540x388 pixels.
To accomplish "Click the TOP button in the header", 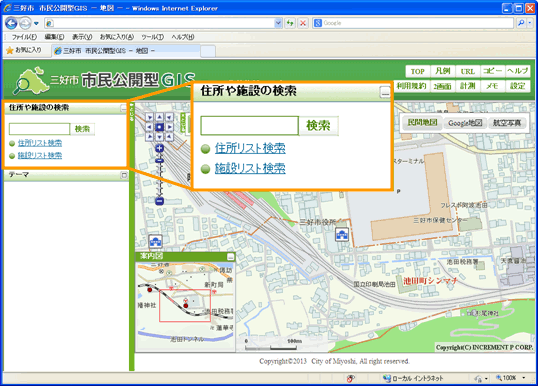I will 418,72.
